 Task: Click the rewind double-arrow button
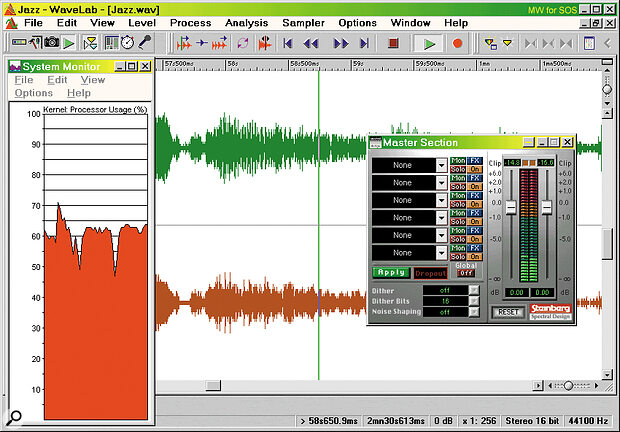(x=311, y=43)
